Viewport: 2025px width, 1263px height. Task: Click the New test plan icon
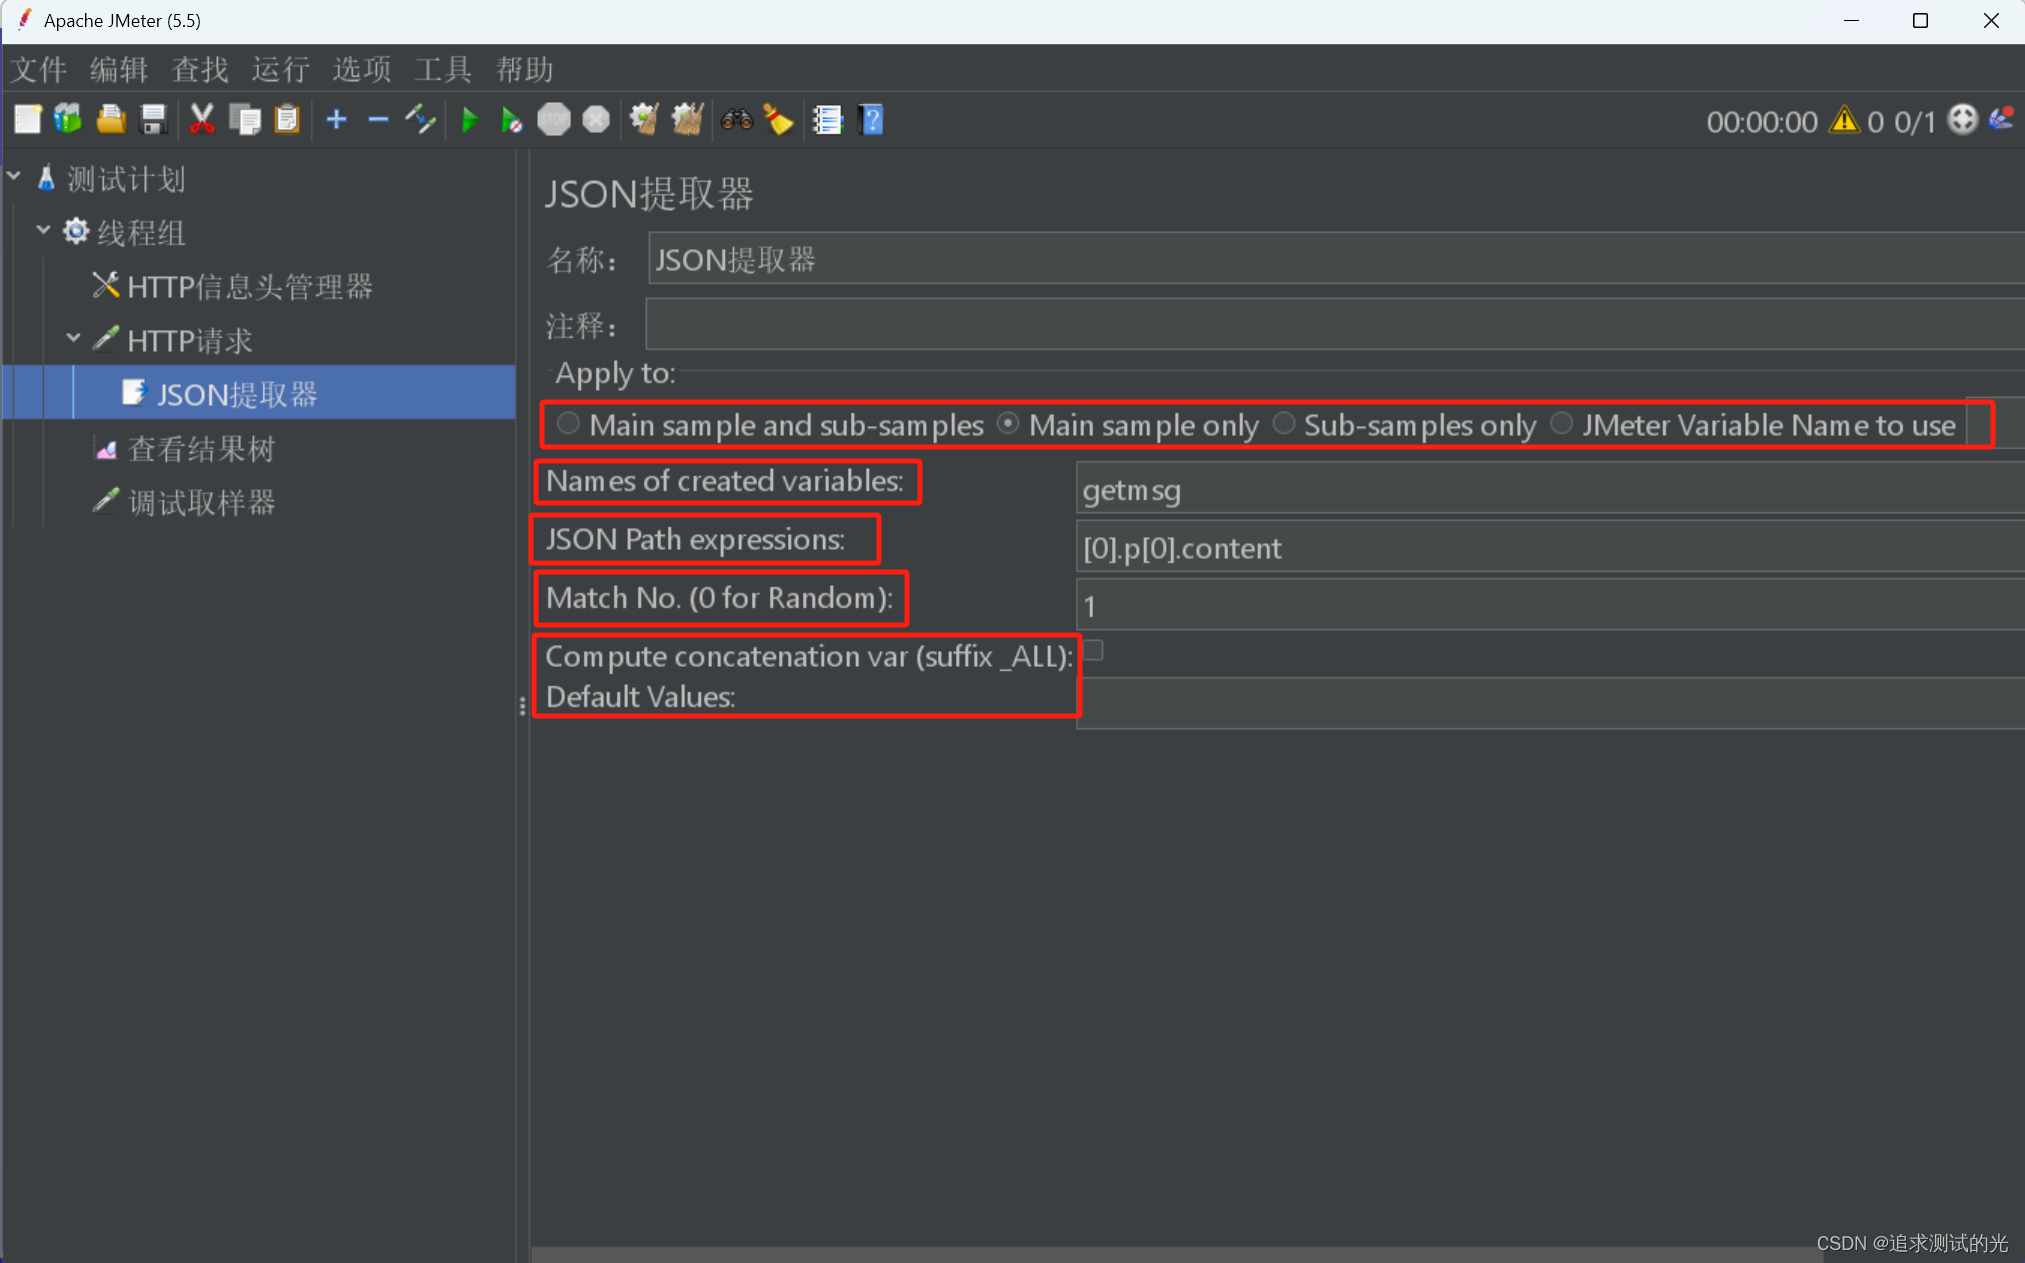pos(28,120)
